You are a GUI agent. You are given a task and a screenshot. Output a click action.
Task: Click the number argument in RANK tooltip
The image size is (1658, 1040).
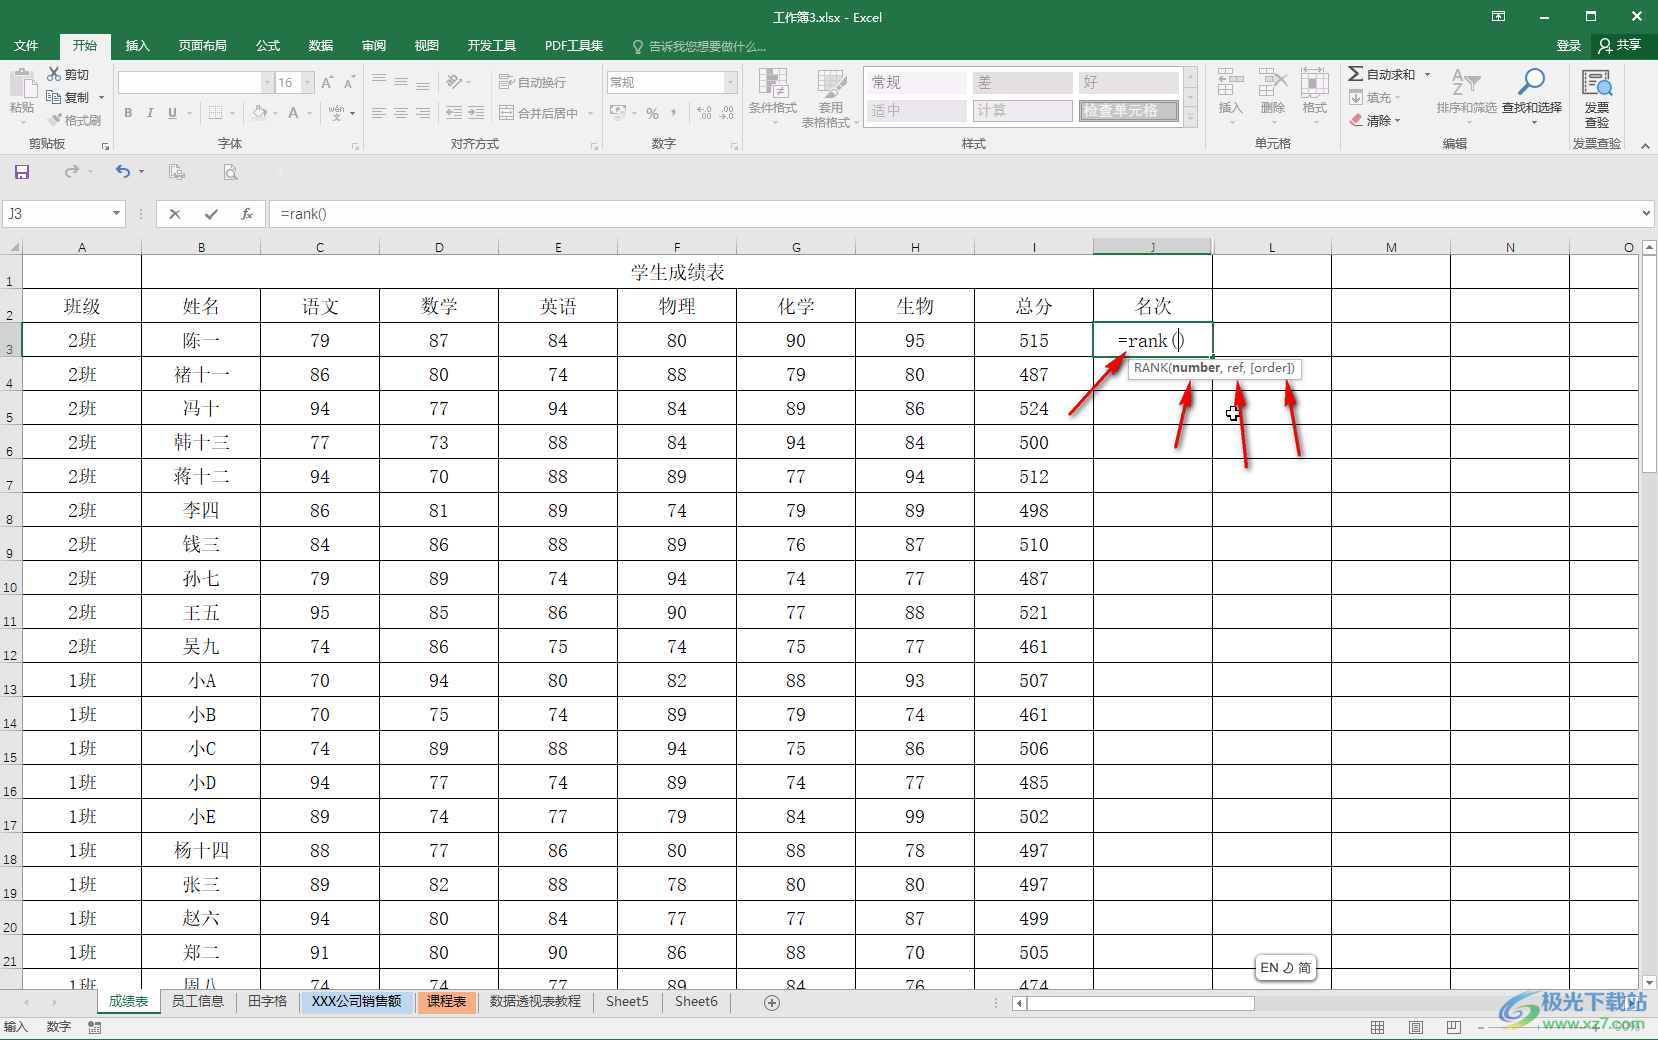(x=1196, y=368)
